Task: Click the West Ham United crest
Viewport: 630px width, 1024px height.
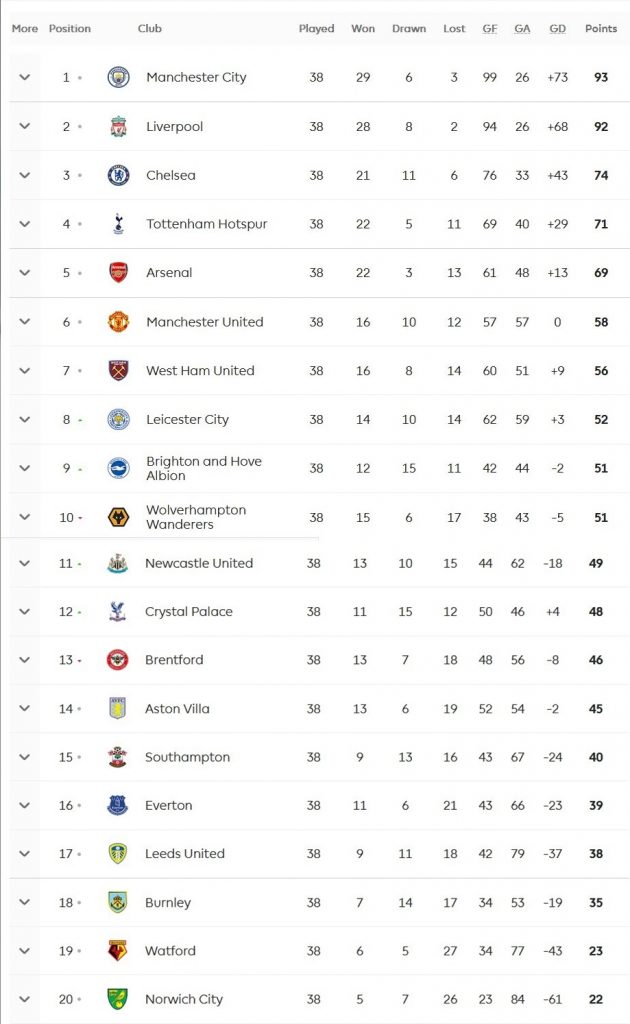Action: pos(119,370)
